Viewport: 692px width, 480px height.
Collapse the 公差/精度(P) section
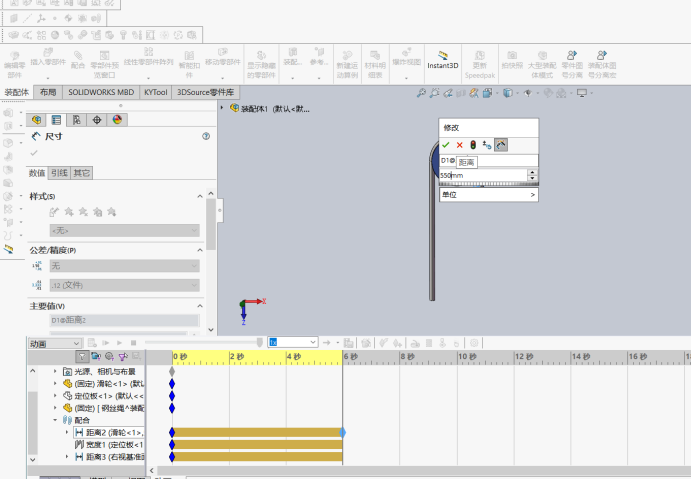pos(200,250)
